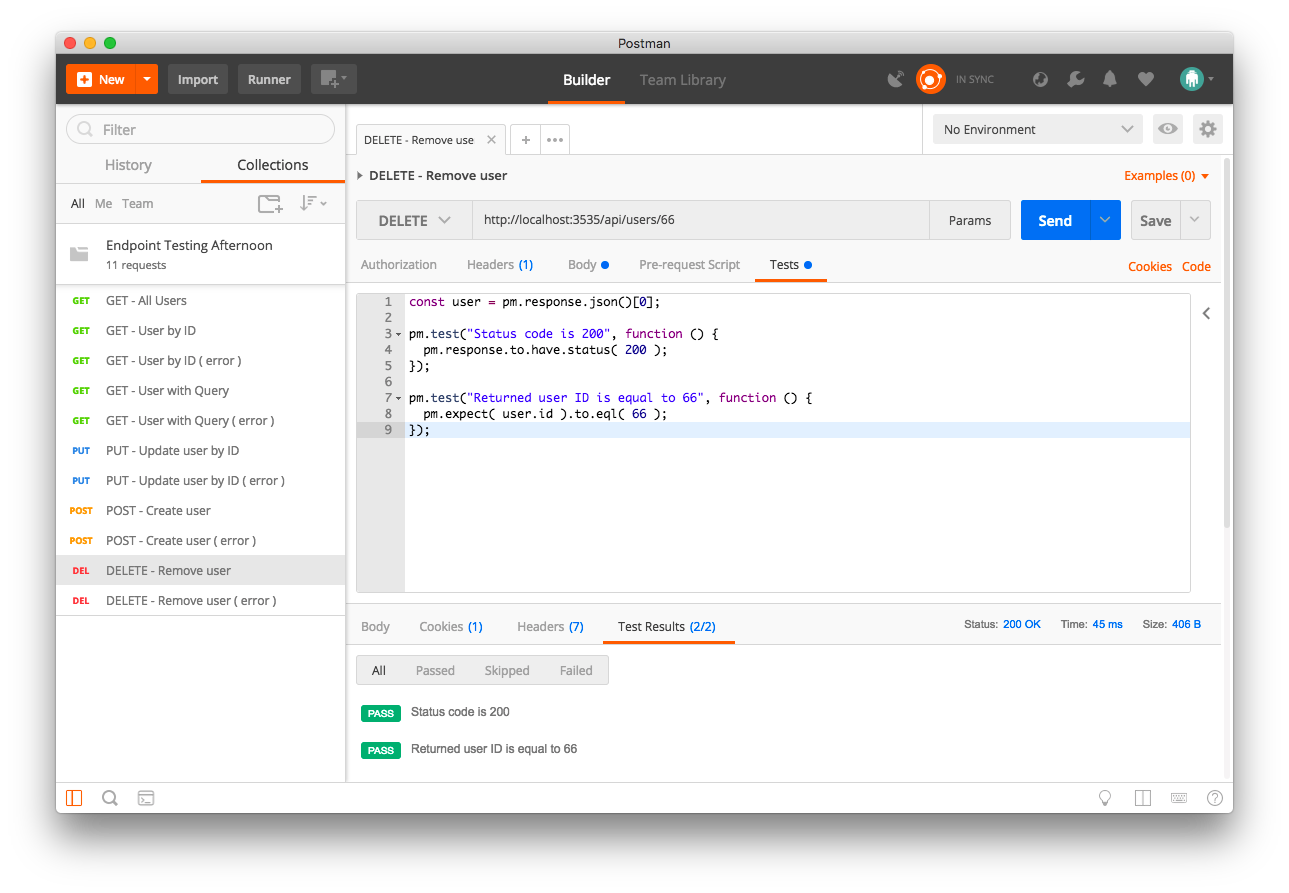Open DELETE - Remove user ( error ) request
1289x893 pixels.
(x=200, y=600)
